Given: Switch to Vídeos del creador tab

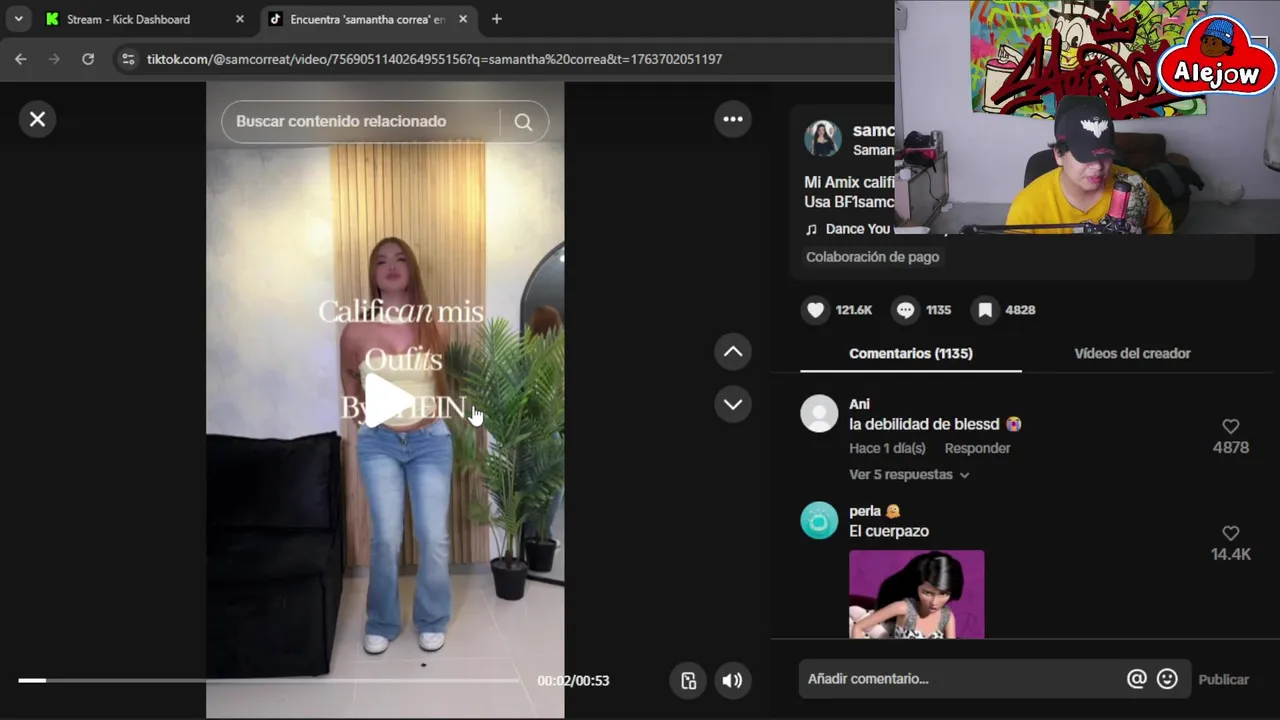Looking at the screenshot, I should point(1132,353).
